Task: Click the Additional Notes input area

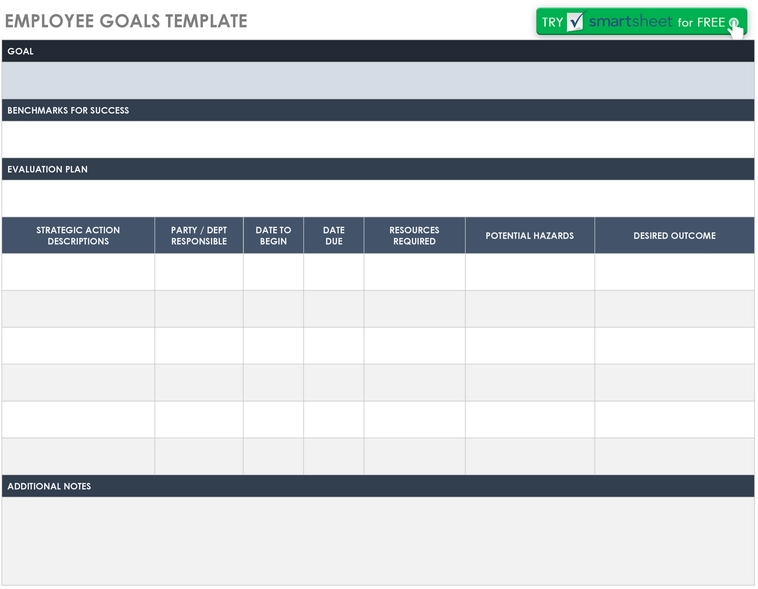Action: pyautogui.click(x=378, y=541)
